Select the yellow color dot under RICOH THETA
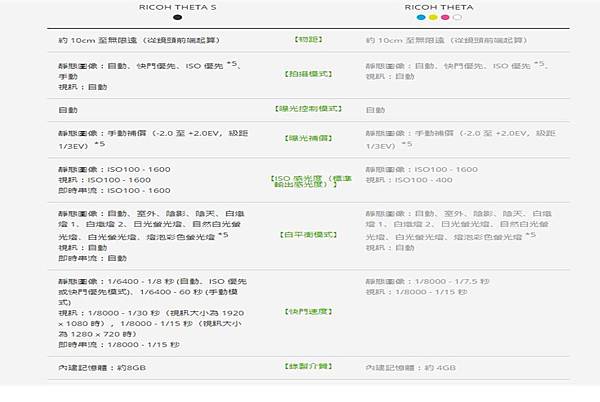 [433, 17]
